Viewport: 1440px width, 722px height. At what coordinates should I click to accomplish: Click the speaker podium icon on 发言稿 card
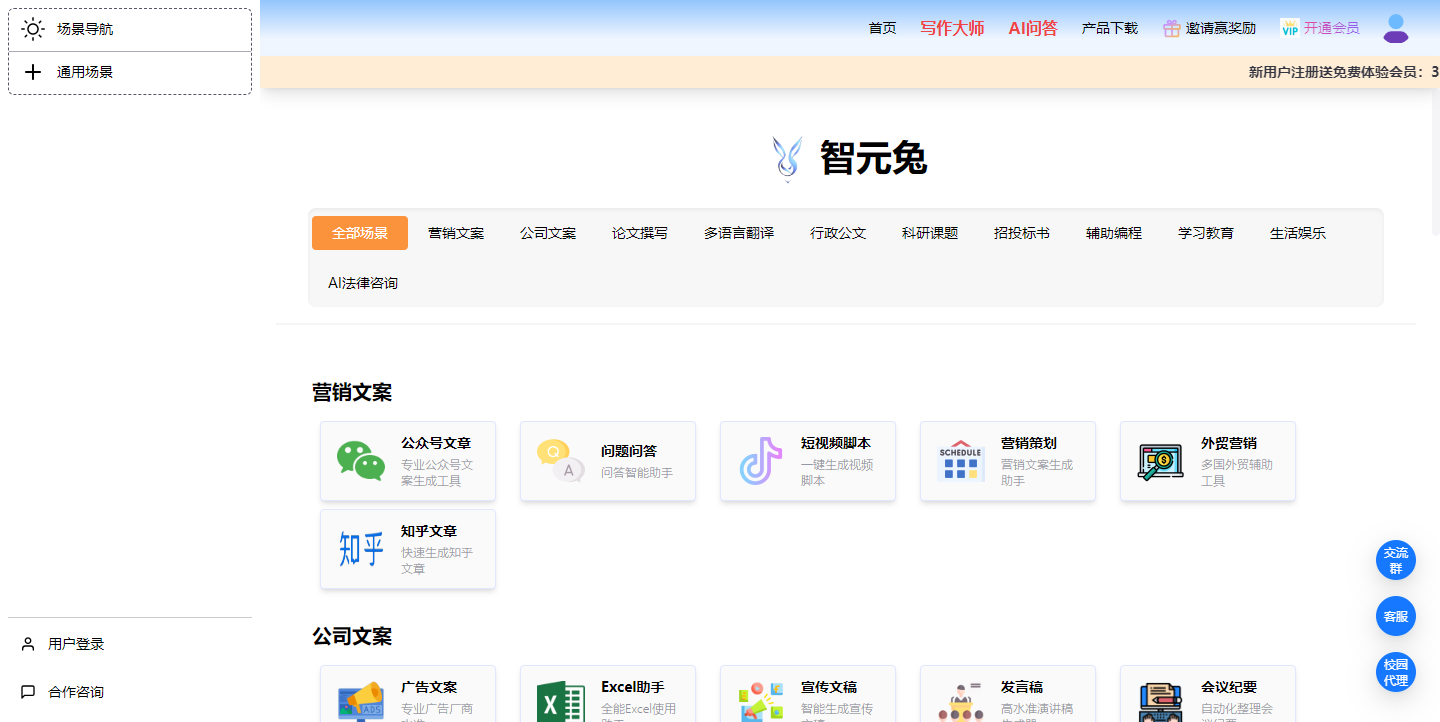[x=961, y=702]
